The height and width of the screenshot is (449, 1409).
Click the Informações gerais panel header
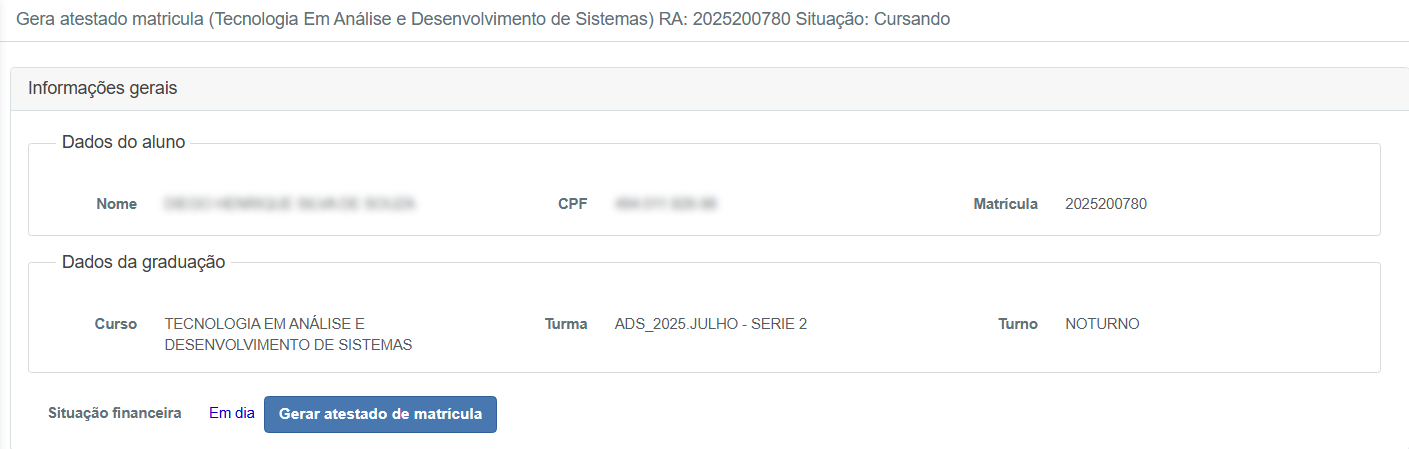(102, 88)
